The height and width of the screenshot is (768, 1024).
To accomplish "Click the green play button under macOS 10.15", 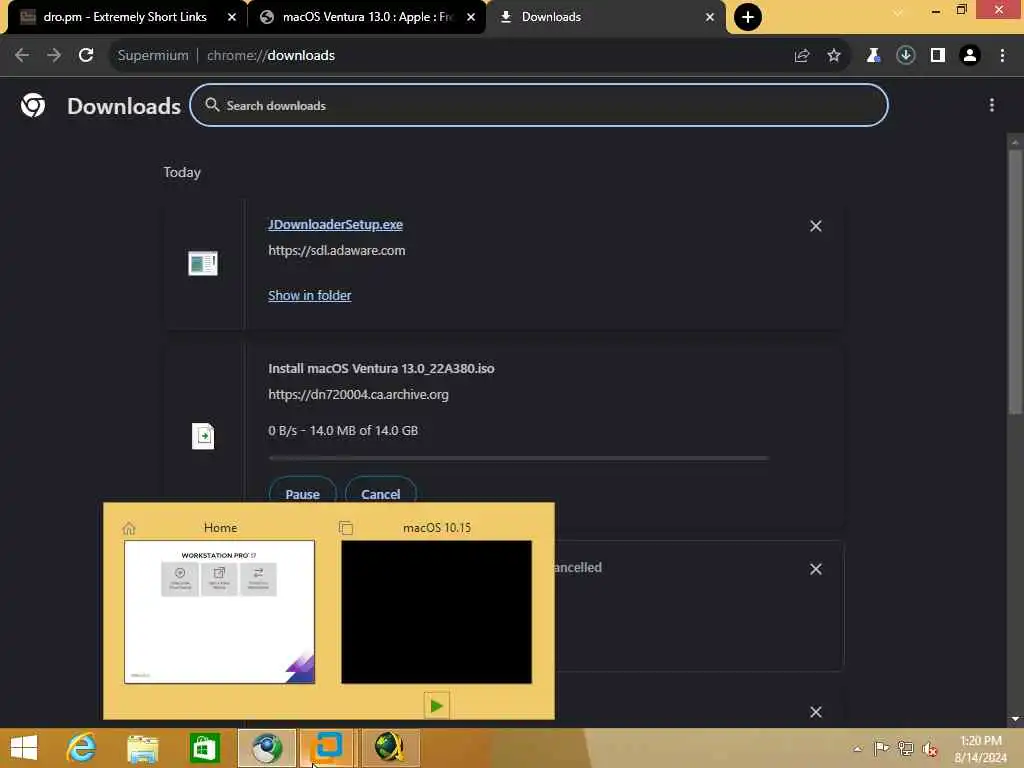I will coord(436,705).
